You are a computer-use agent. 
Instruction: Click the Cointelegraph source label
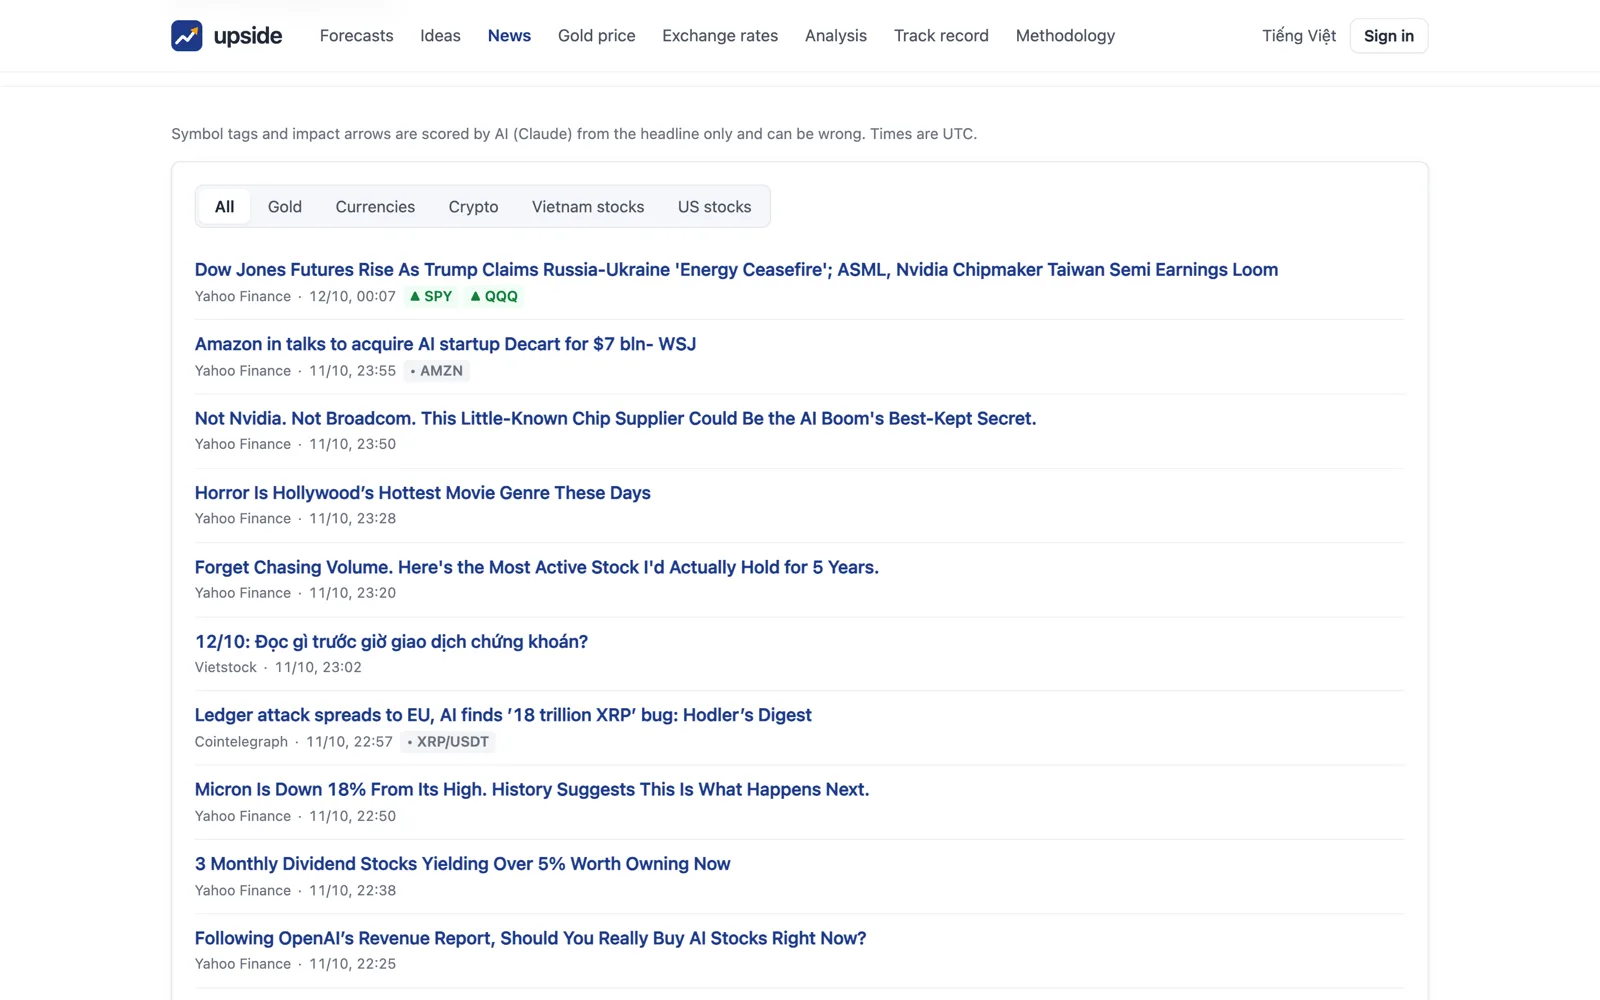point(241,742)
